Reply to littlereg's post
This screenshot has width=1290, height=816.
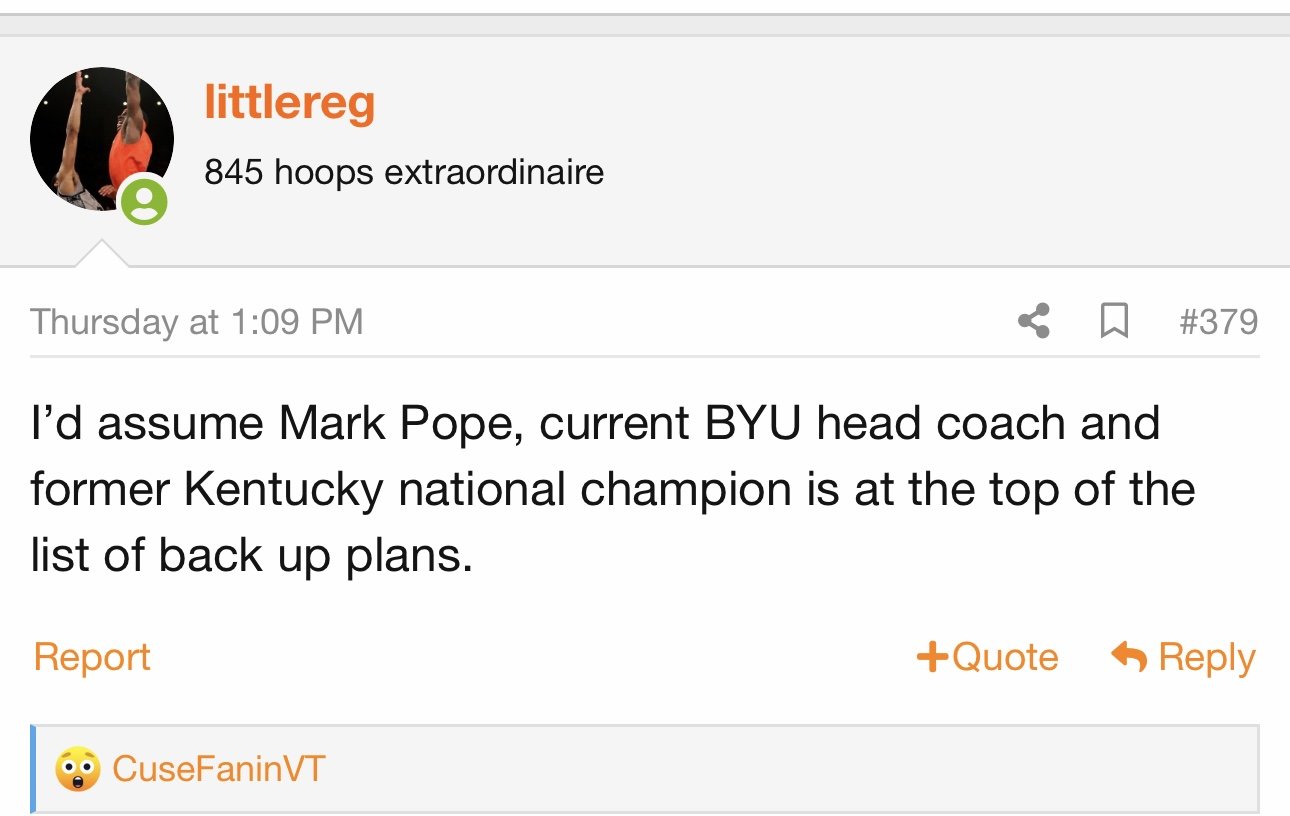pyautogui.click(x=1184, y=657)
